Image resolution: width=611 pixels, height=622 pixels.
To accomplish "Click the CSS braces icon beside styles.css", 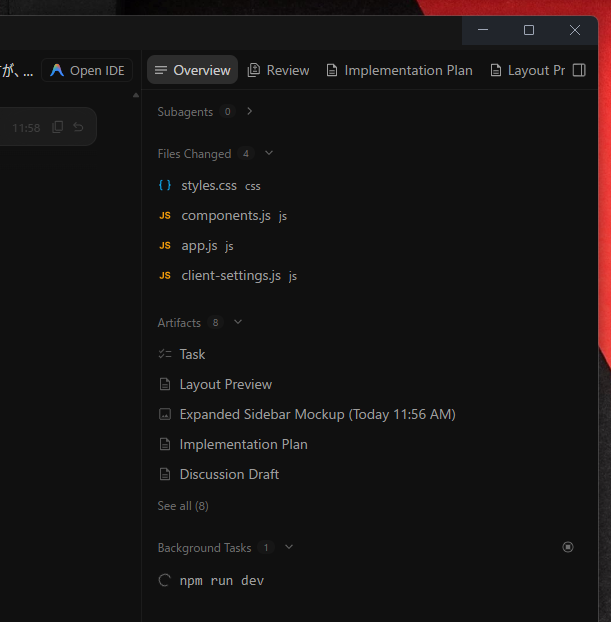I will click(165, 185).
